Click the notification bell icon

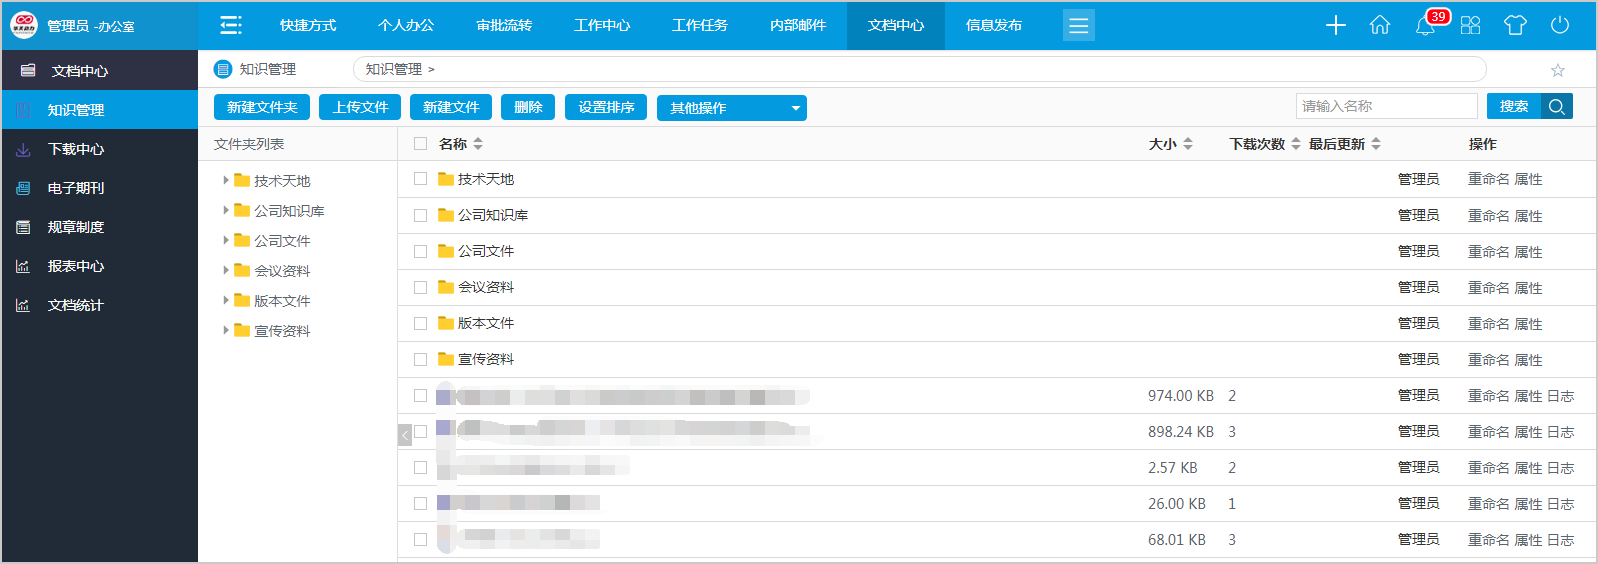coord(1425,26)
